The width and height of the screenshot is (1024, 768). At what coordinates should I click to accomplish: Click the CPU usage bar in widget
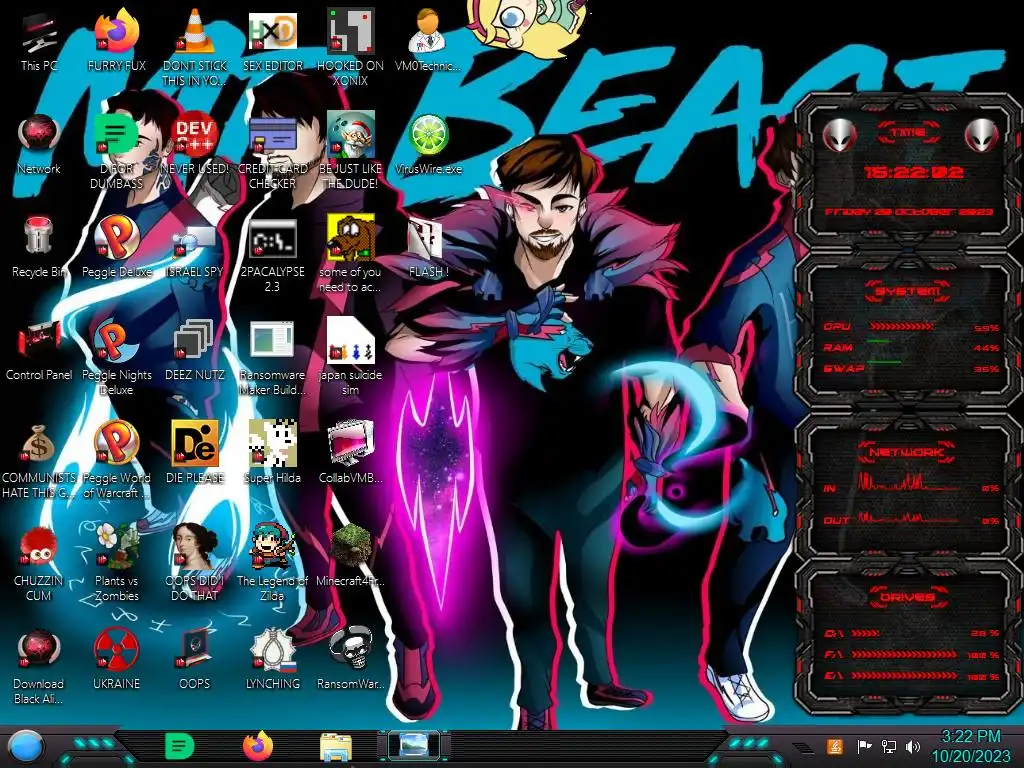[x=903, y=327]
